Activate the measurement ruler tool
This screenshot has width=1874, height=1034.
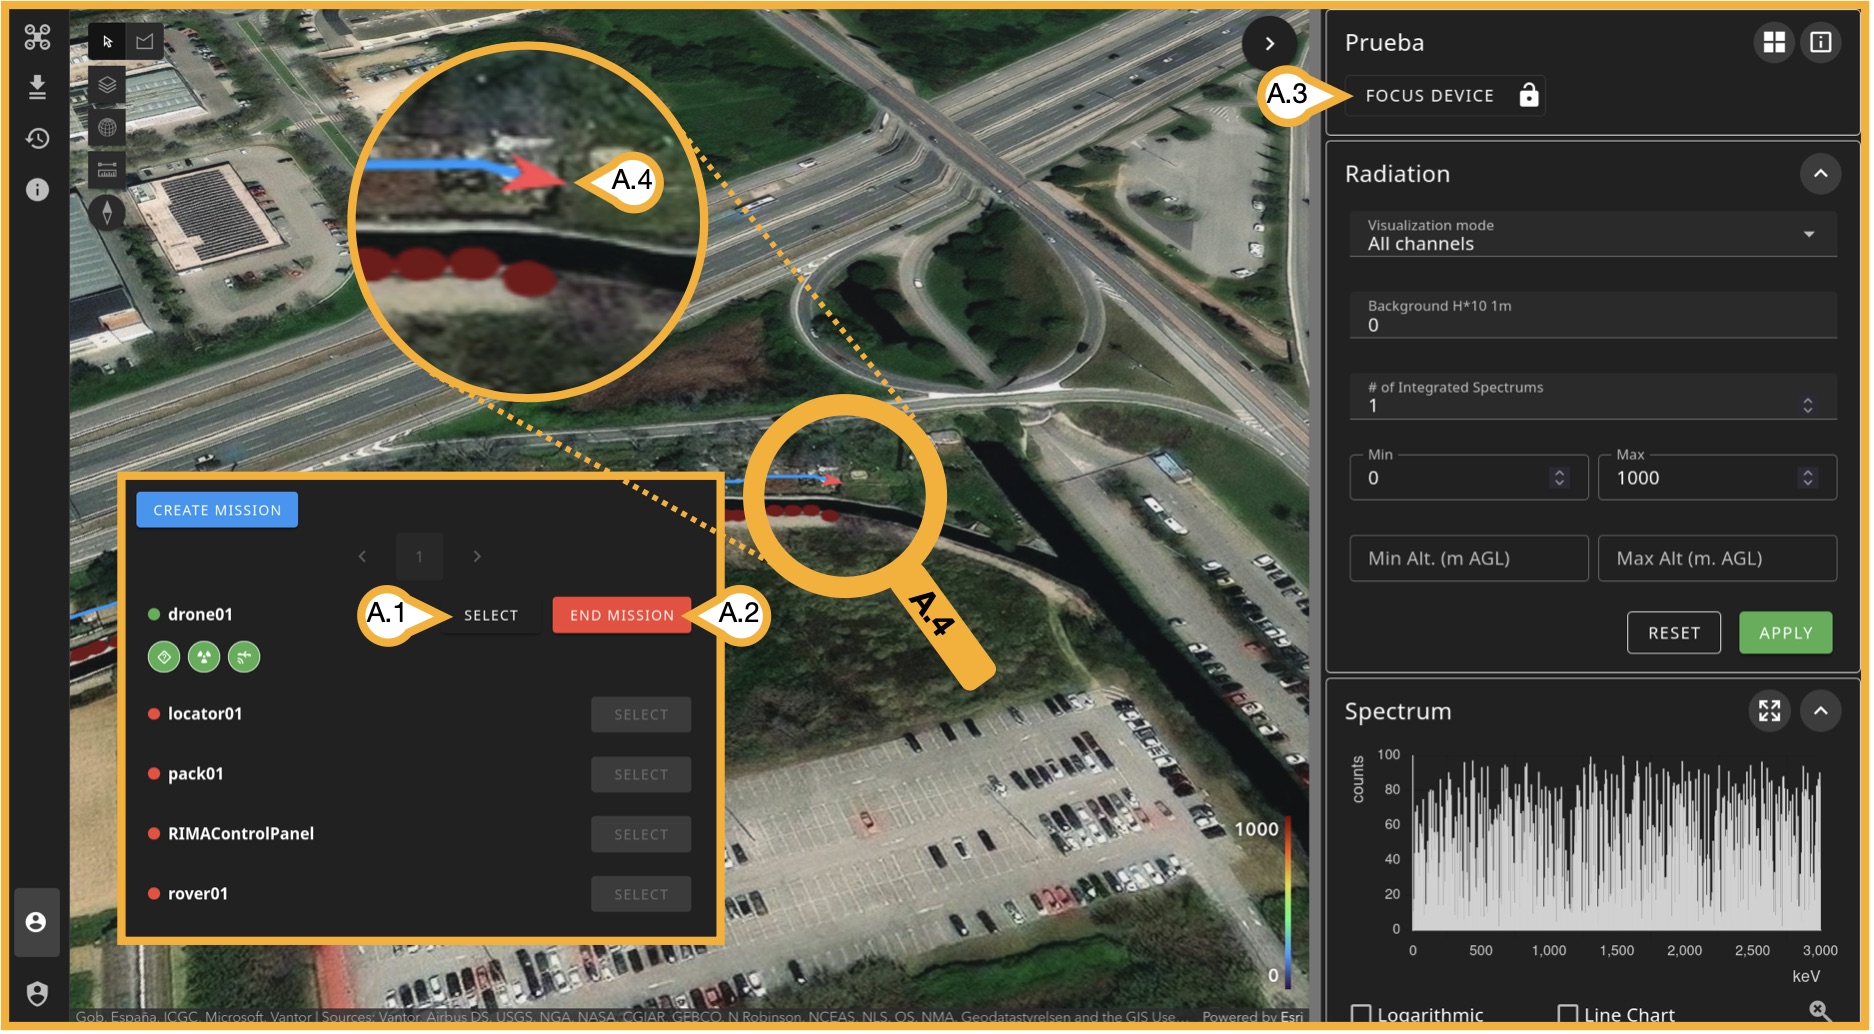(107, 169)
